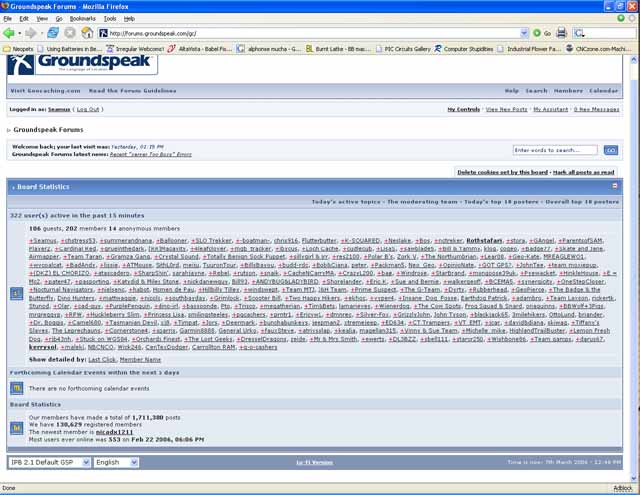Open the File menu
The width and height of the screenshot is (640, 495).
(7, 19)
